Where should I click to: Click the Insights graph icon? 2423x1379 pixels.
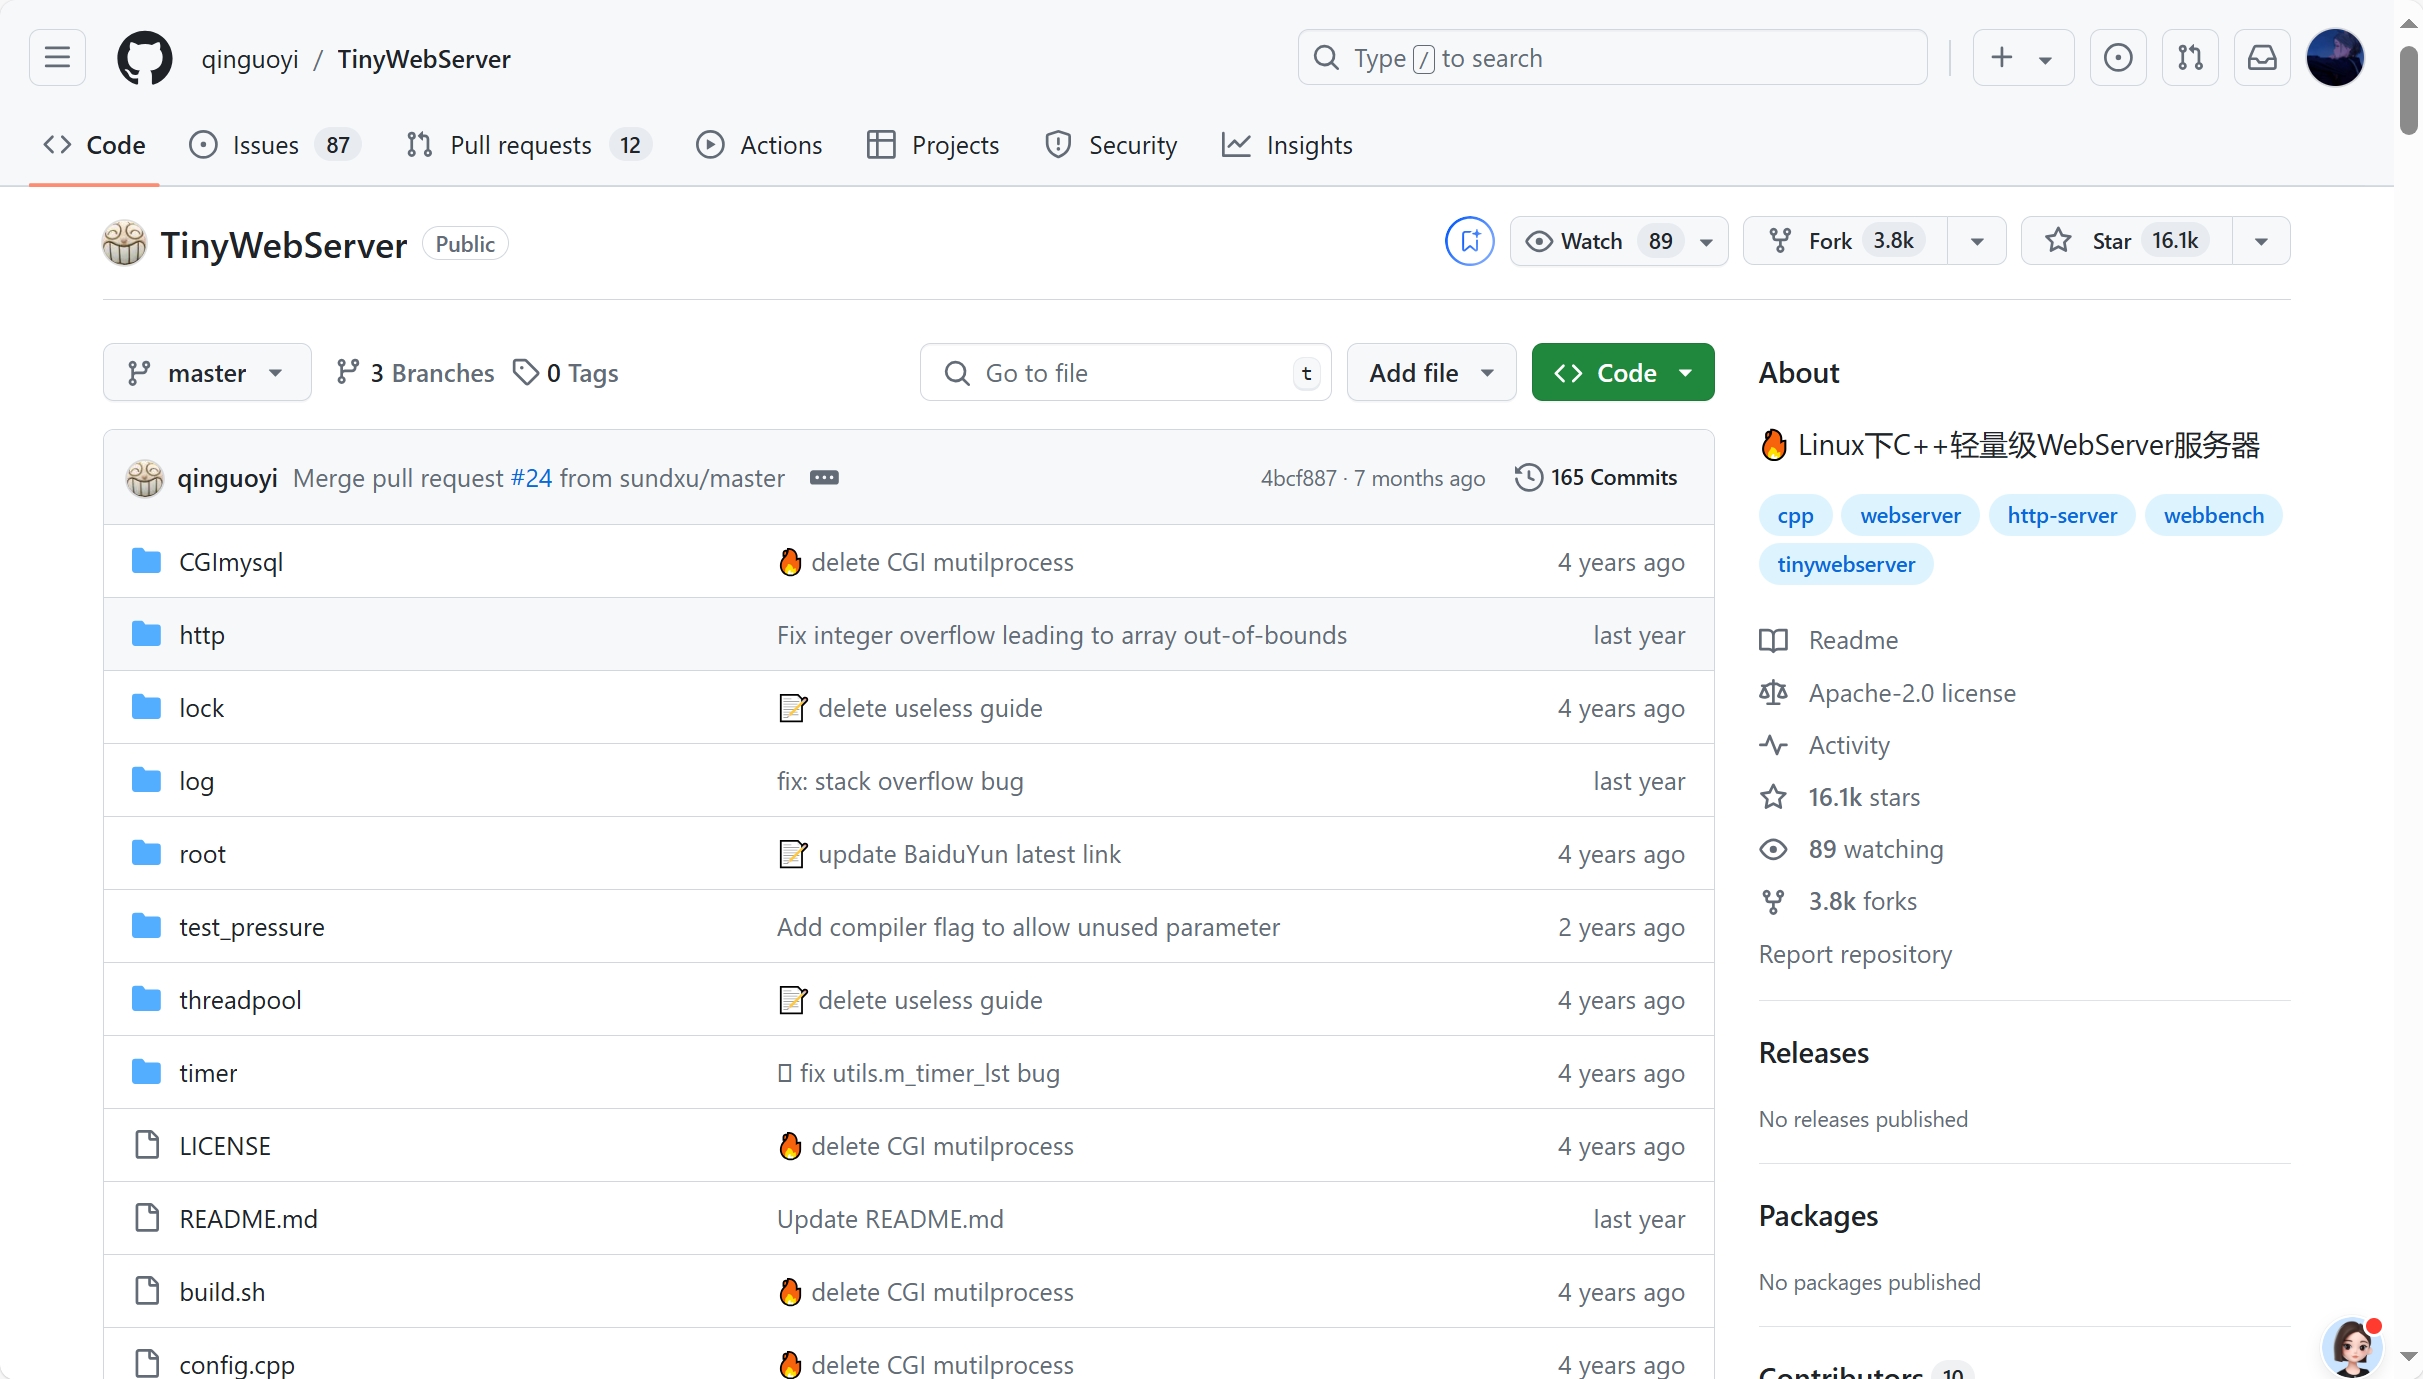1238,145
